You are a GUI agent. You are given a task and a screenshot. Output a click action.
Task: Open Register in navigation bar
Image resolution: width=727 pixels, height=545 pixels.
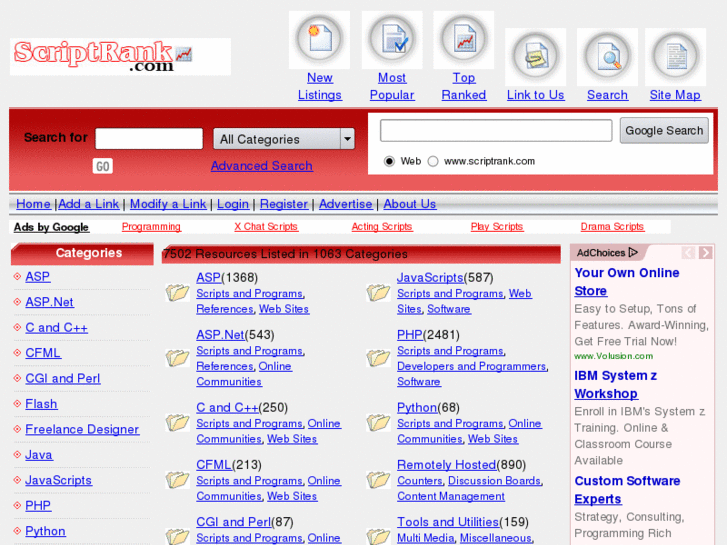(x=284, y=204)
